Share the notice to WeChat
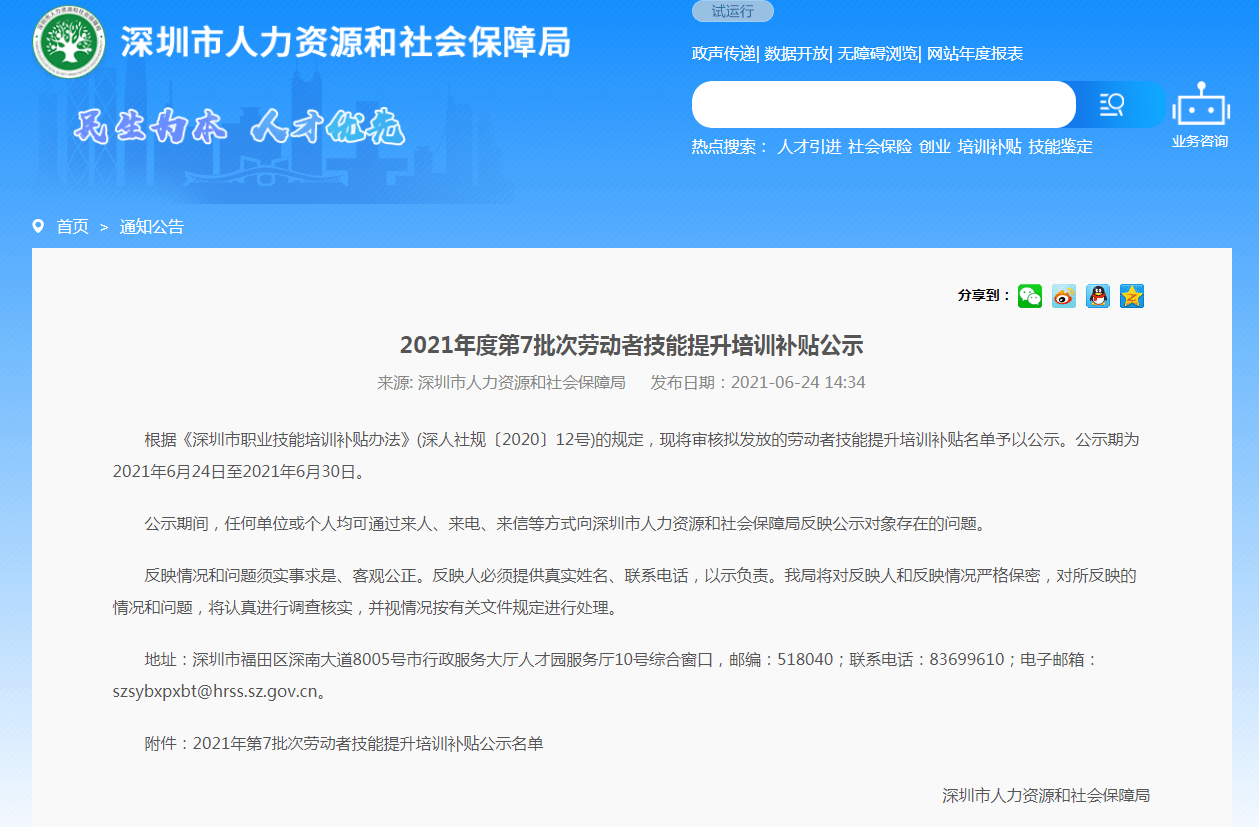The height and width of the screenshot is (827, 1259). pyautogui.click(x=1029, y=296)
